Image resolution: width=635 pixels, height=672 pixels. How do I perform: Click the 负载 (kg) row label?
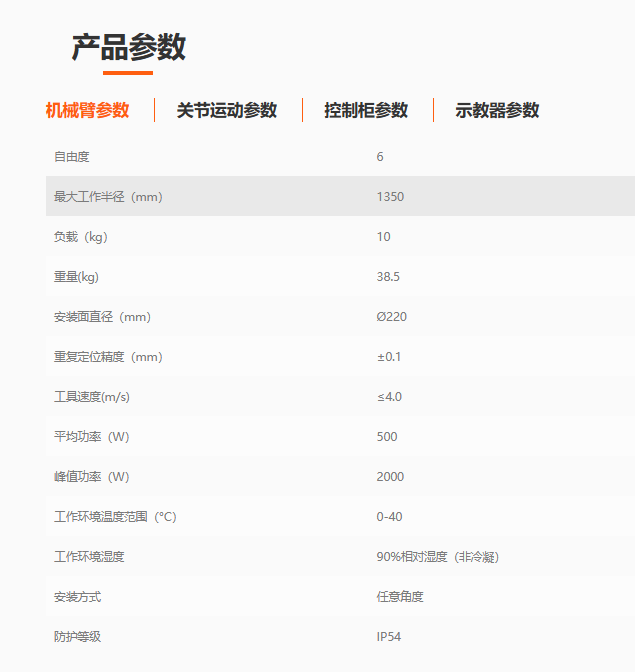(x=81, y=237)
